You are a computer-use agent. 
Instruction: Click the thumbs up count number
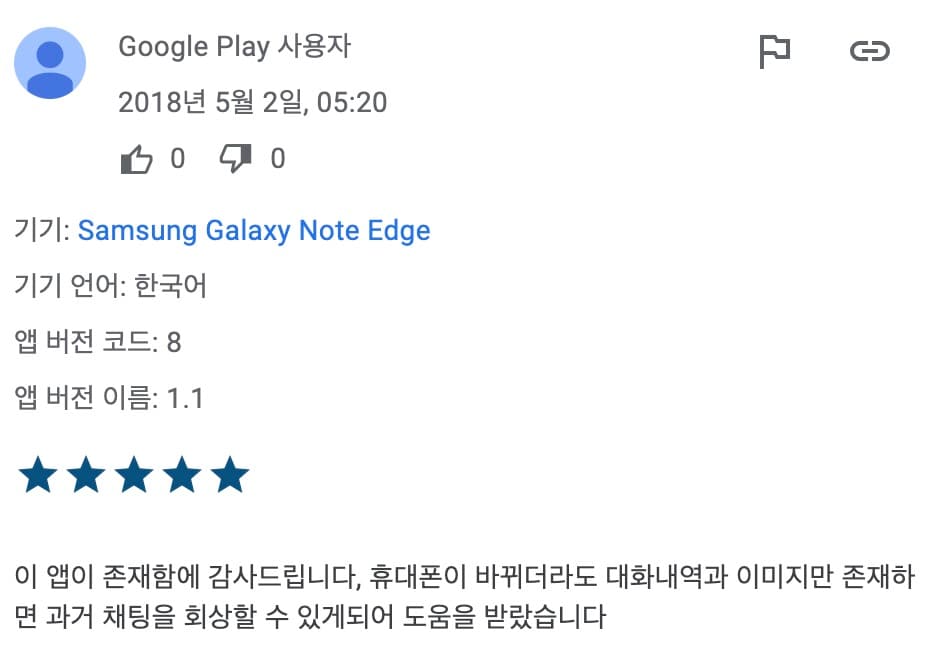177,159
